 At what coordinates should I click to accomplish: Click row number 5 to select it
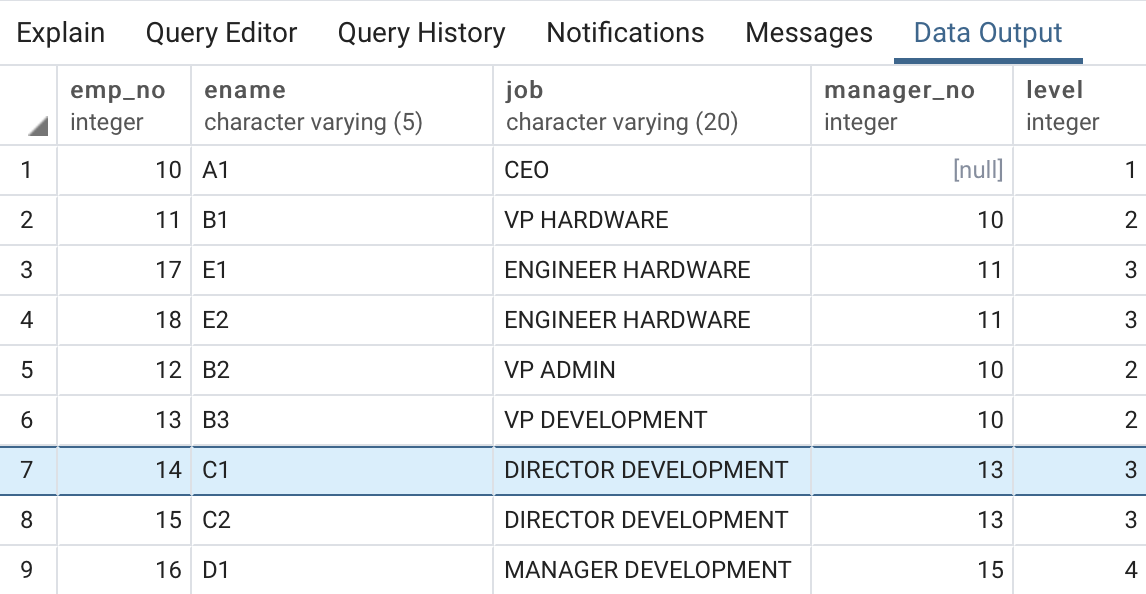[27, 370]
